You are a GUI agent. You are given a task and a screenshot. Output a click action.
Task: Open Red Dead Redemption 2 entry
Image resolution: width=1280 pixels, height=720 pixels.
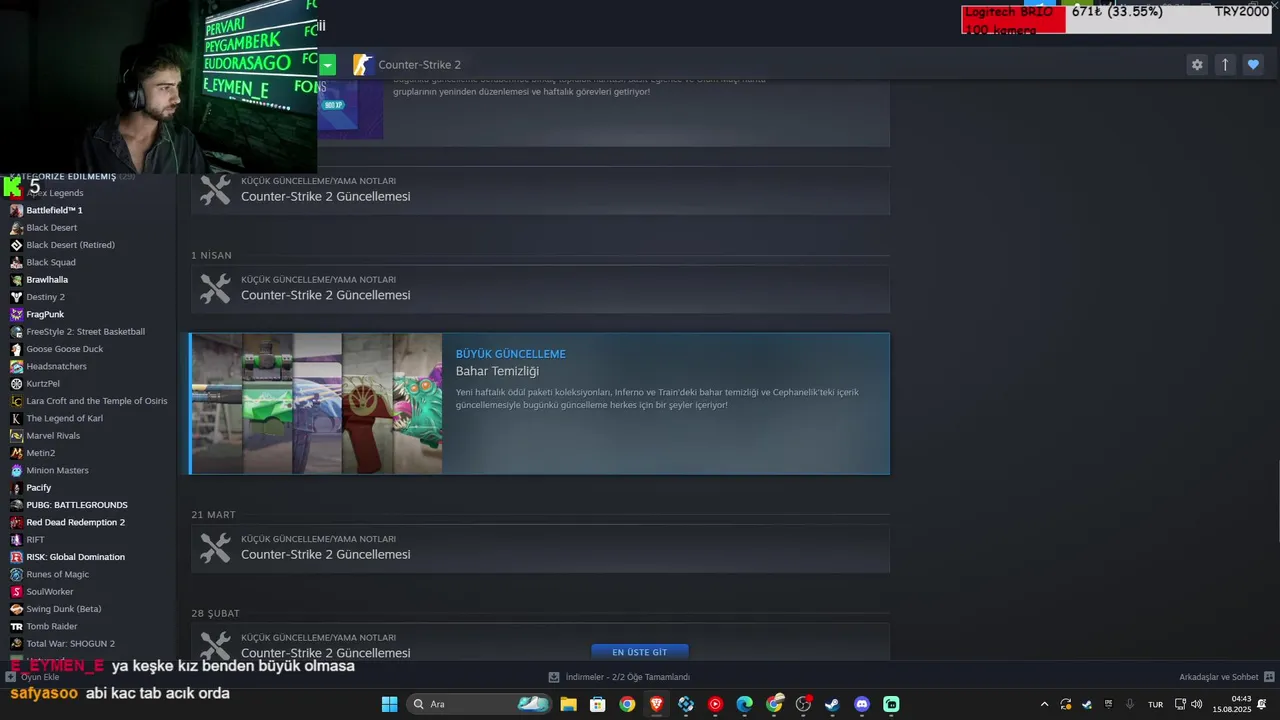click(x=75, y=522)
